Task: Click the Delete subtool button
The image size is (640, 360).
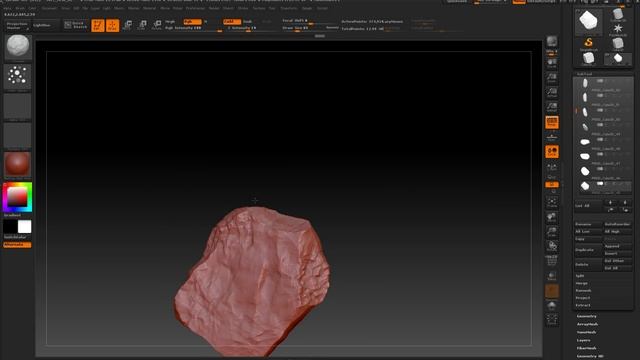Action: pyautogui.click(x=588, y=264)
